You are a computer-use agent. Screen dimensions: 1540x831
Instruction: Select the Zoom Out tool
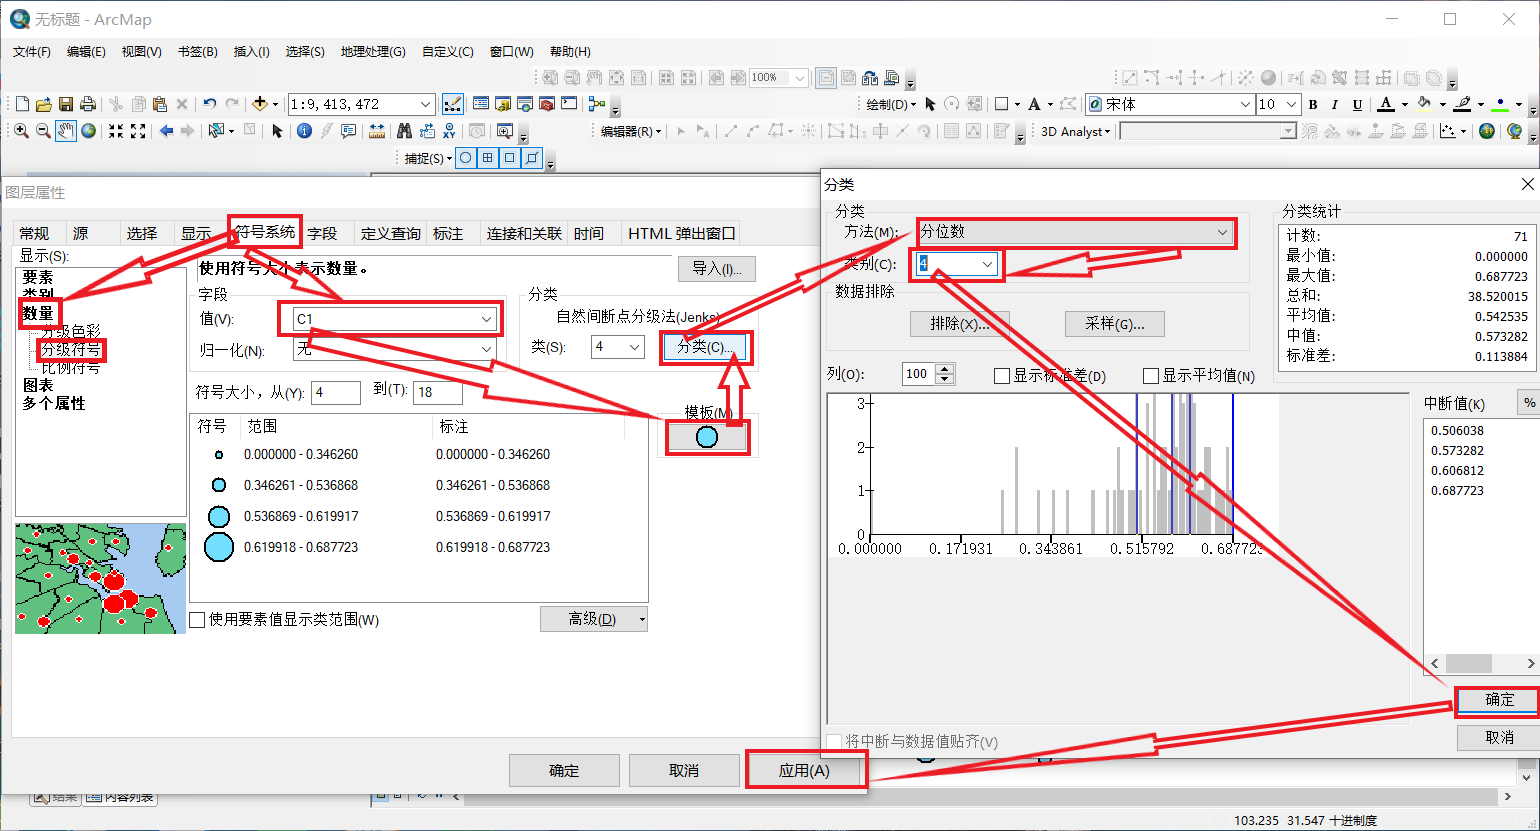coord(43,131)
